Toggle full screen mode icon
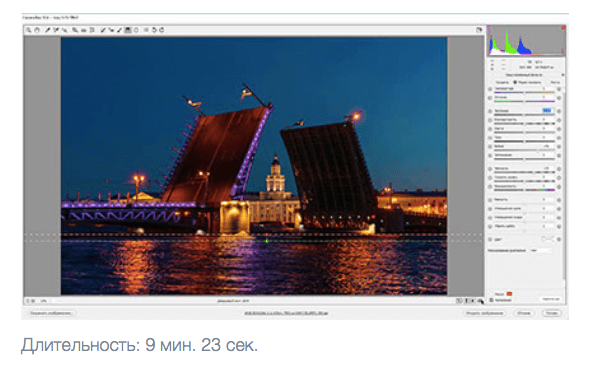598x391 pixels. pos(479,30)
